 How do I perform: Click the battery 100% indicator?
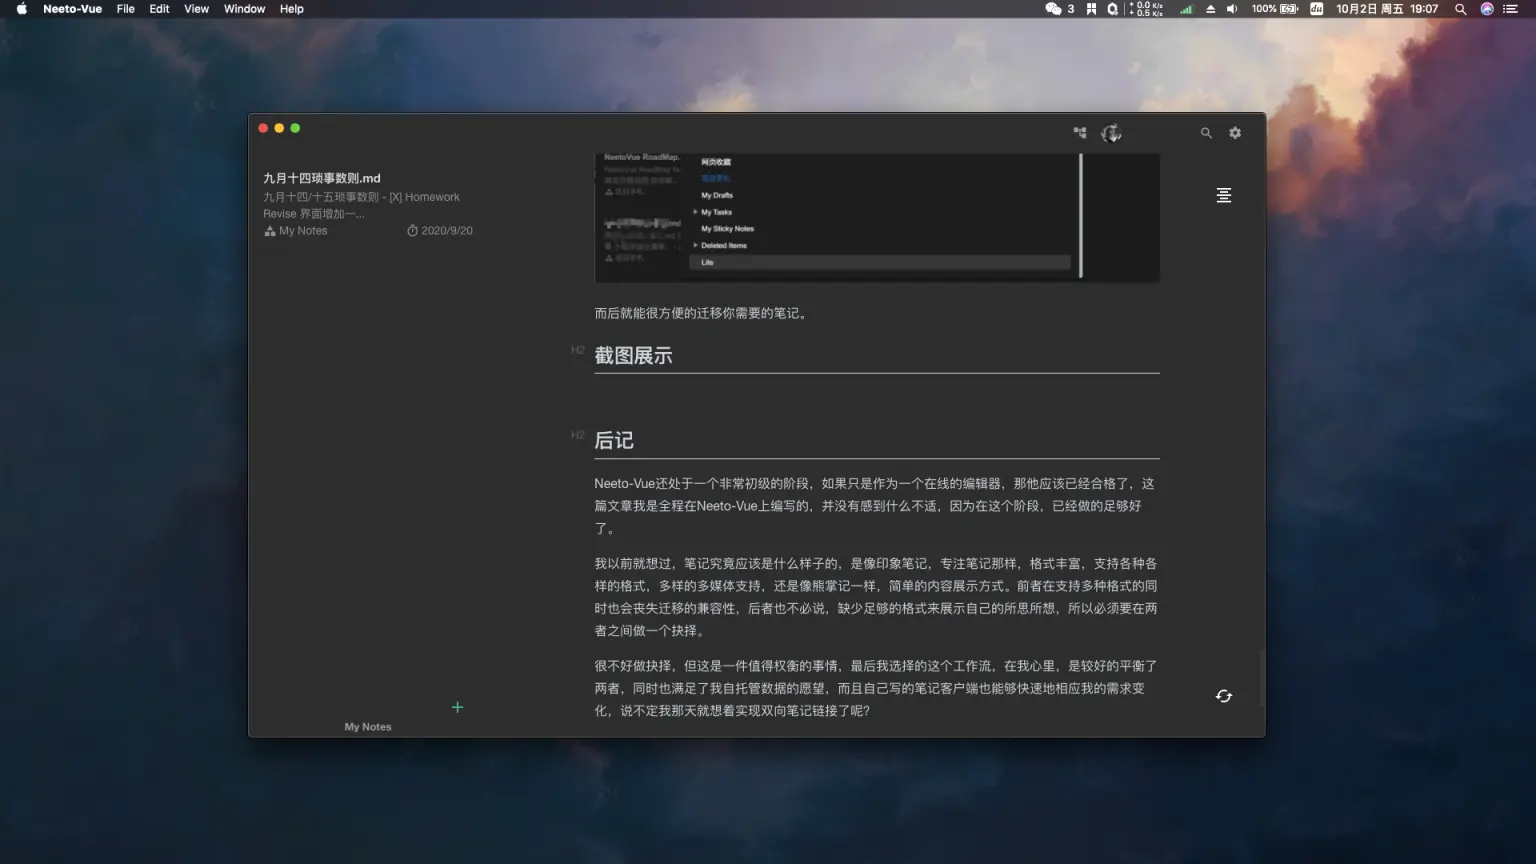pyautogui.click(x=1275, y=9)
